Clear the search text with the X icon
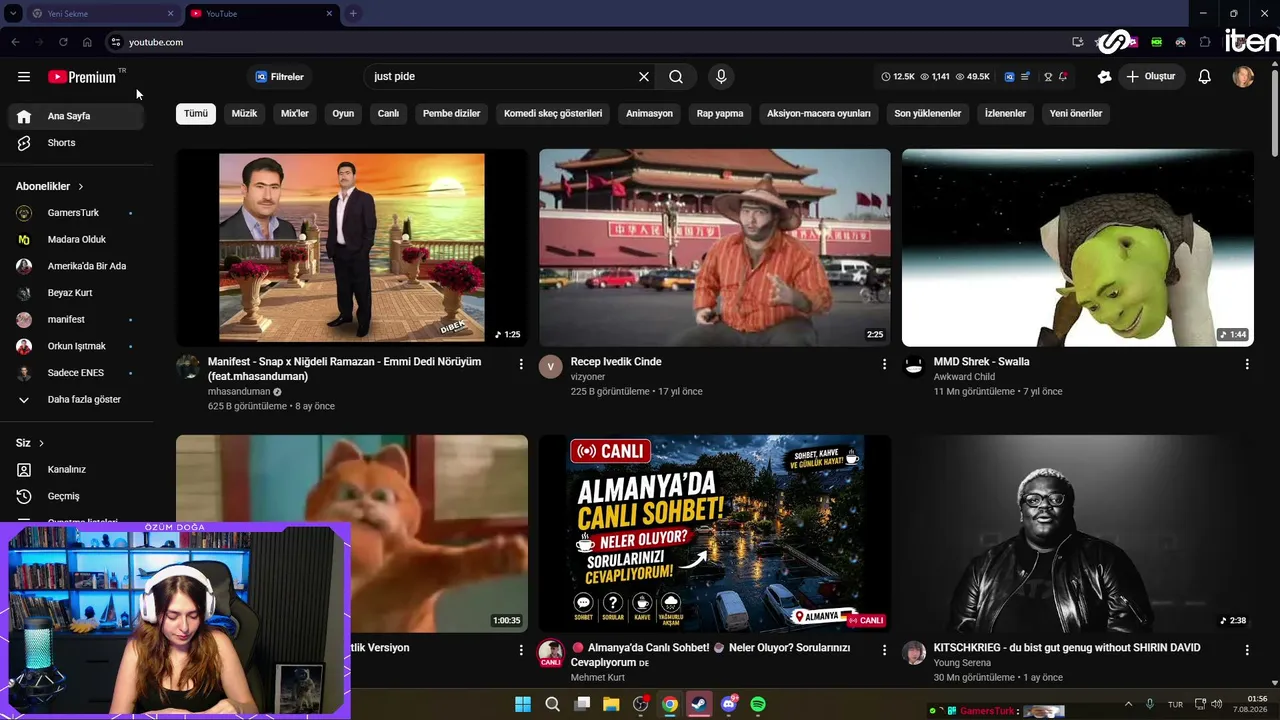Screen dimensions: 1280x720 [x=644, y=77]
